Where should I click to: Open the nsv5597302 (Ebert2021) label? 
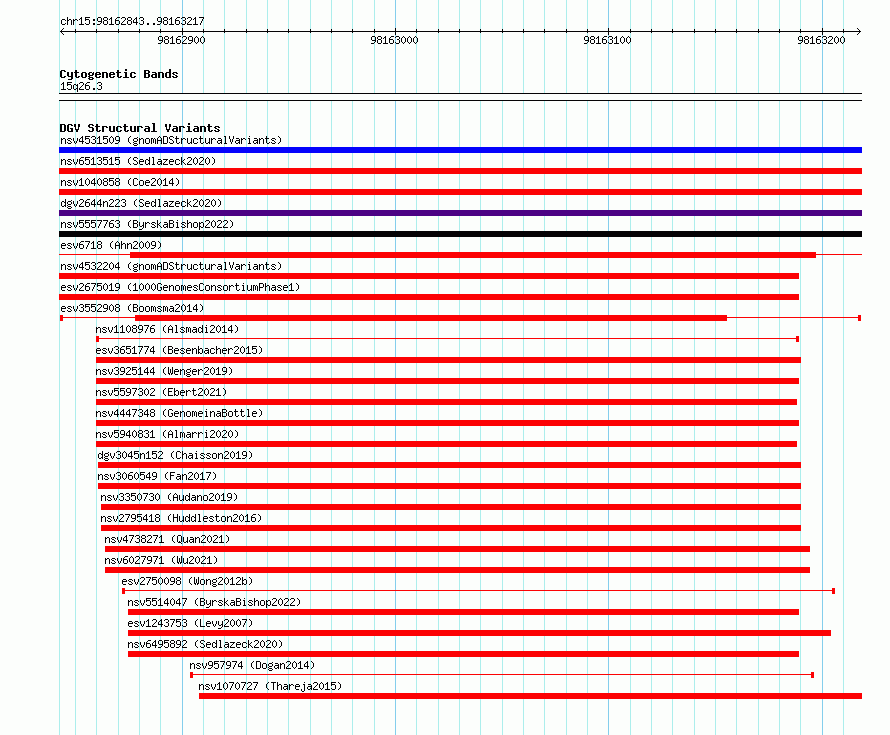click(161, 392)
